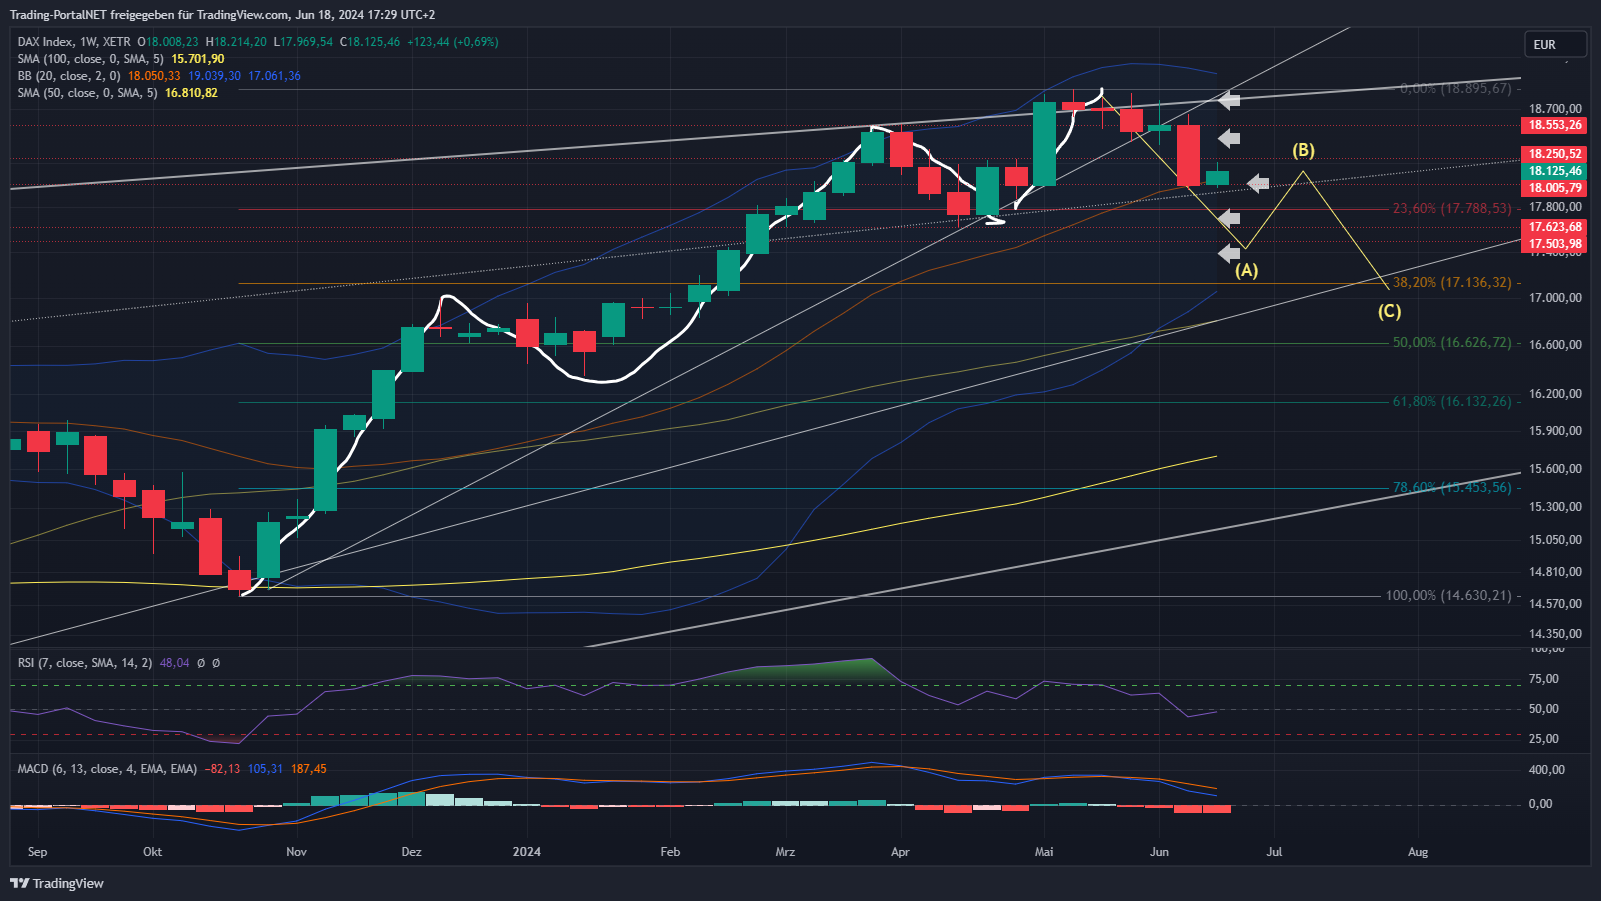The height and width of the screenshot is (901, 1601).
Task: Click the SMA 100 value 15.701,90
Action: [x=198, y=59]
